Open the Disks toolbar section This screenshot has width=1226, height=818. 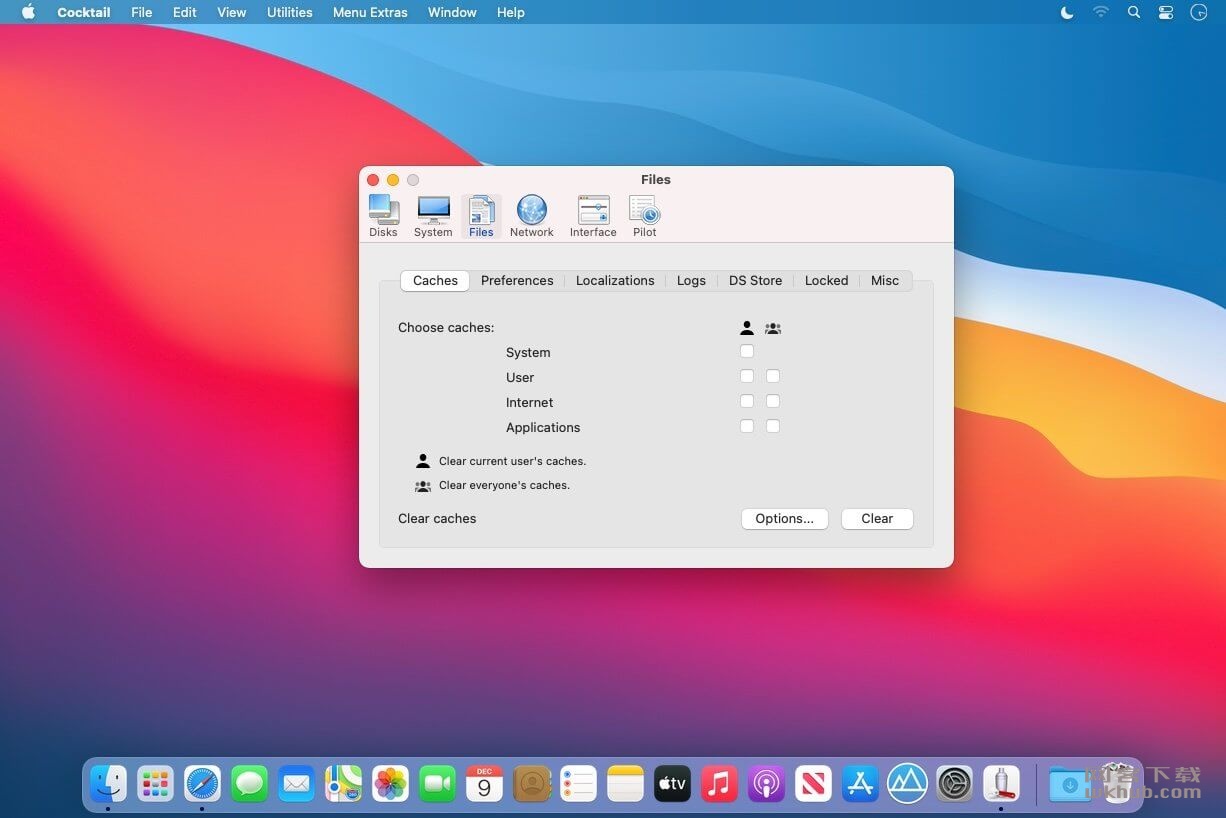(x=383, y=216)
